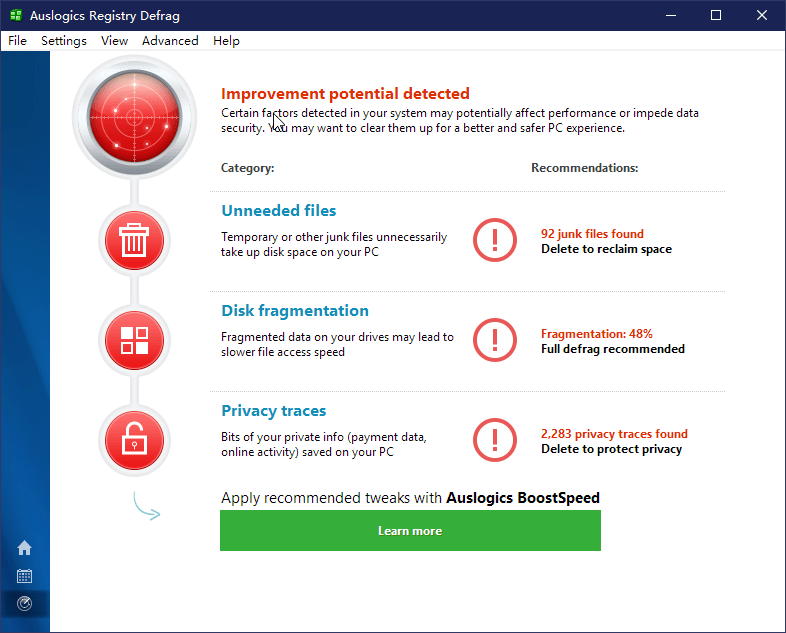Open the Help menu
Viewport: 786px width, 633px height.
click(x=226, y=41)
